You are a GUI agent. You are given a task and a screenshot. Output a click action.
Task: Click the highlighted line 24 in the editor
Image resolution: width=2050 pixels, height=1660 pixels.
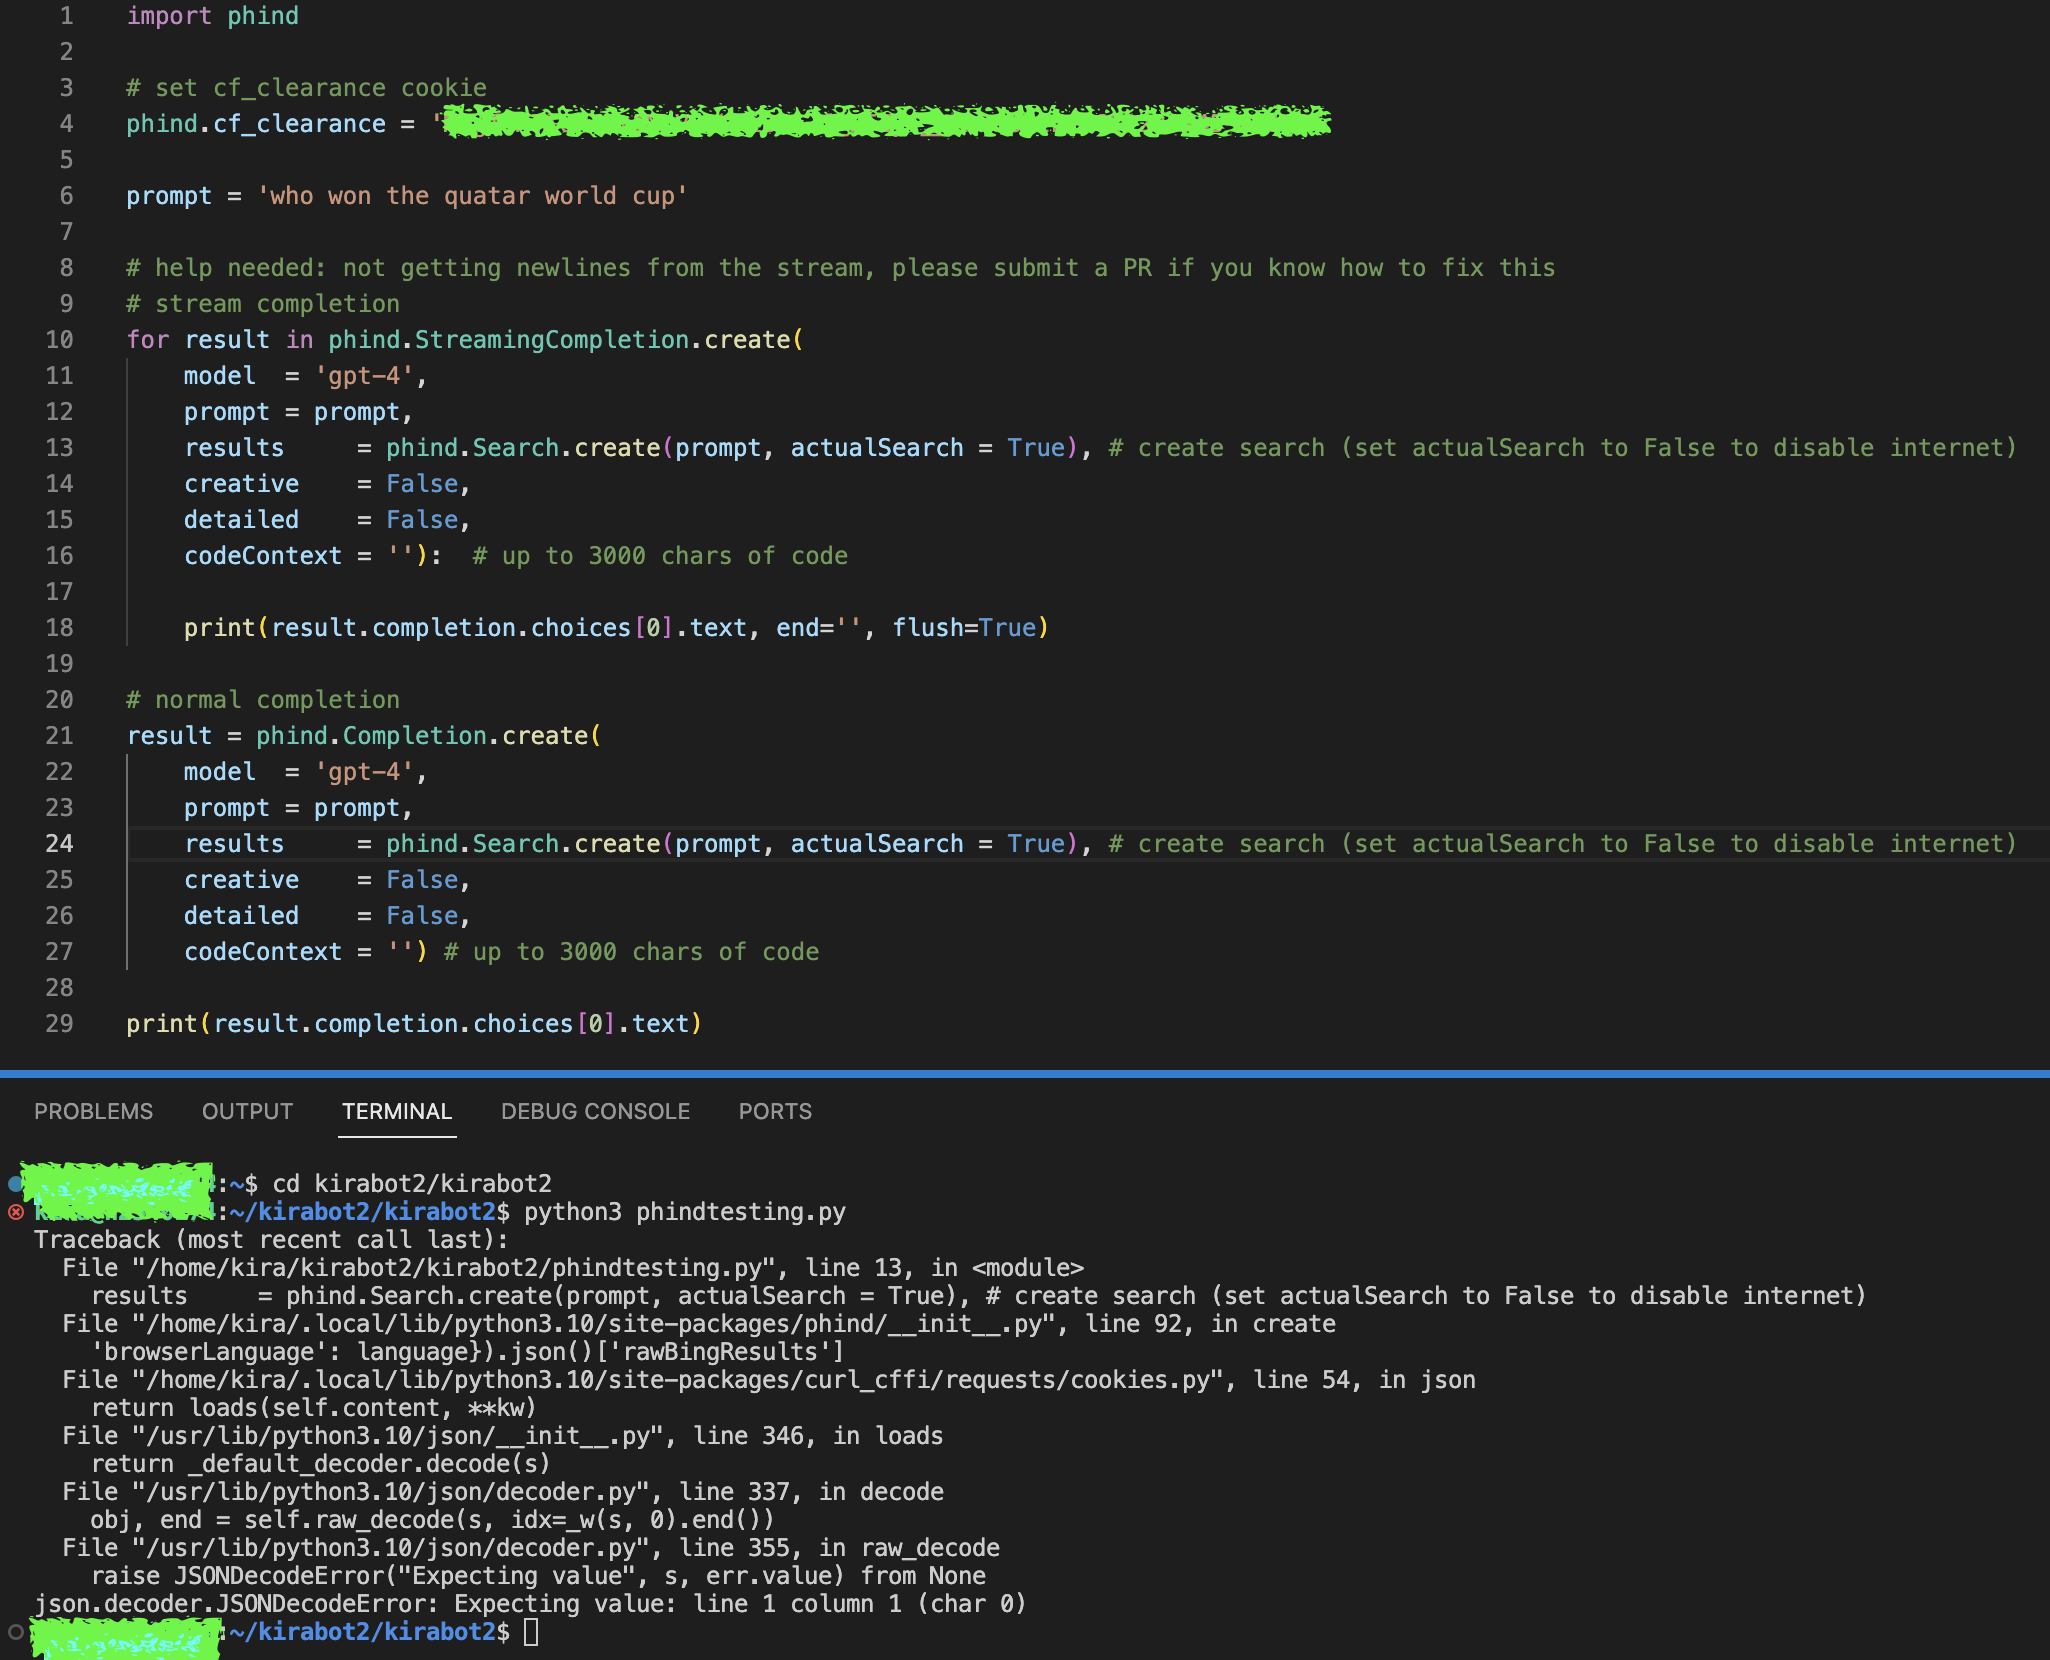click(700, 843)
